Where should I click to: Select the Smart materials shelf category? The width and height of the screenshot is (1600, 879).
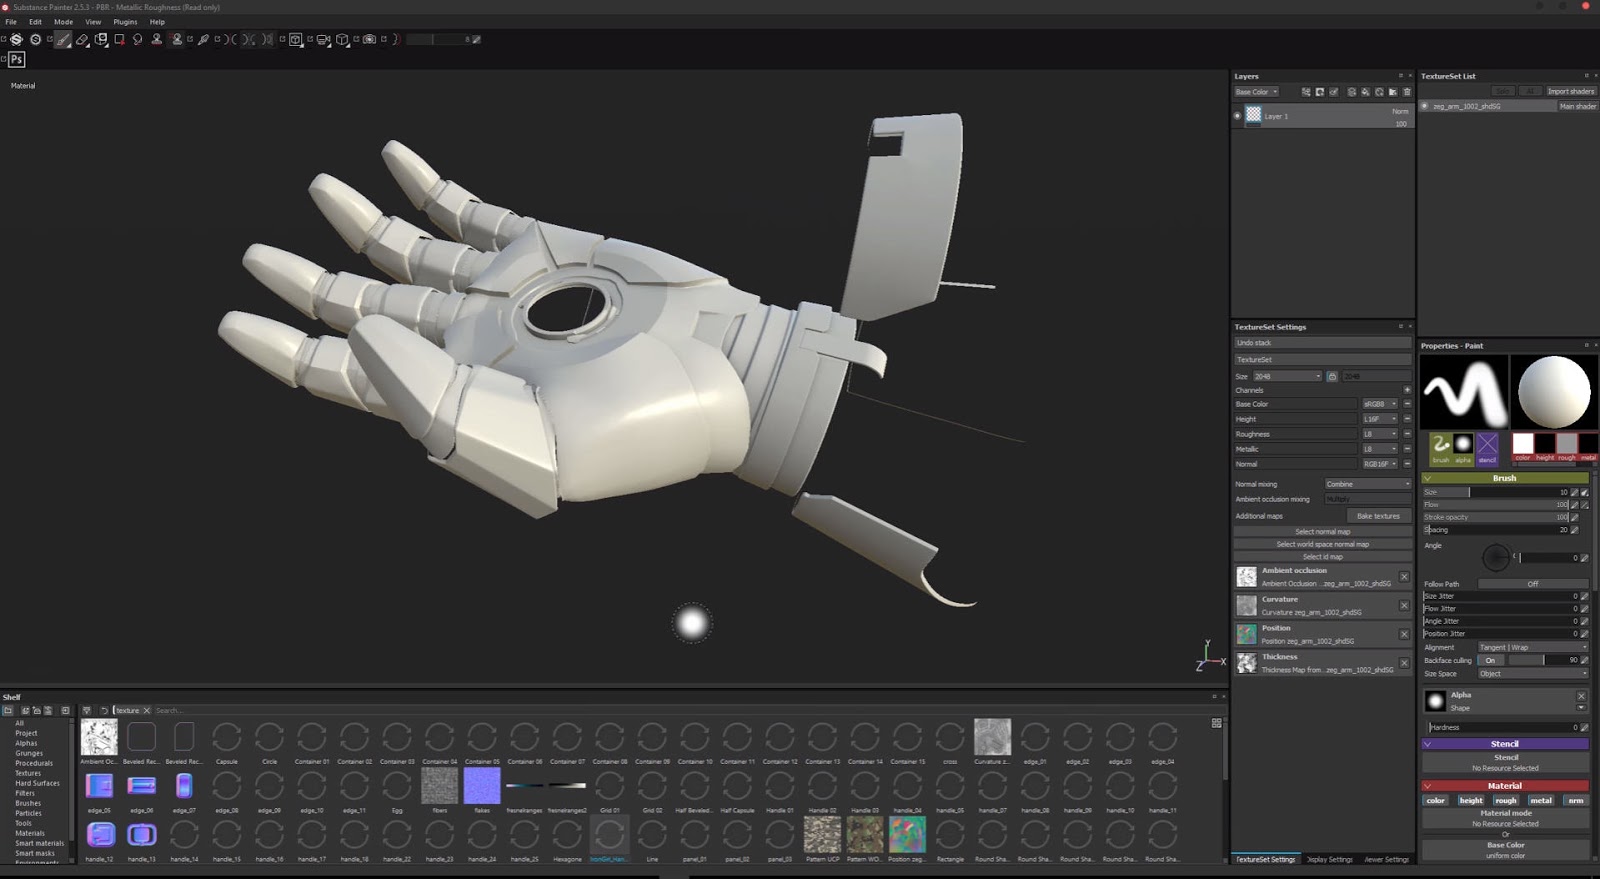(x=39, y=843)
